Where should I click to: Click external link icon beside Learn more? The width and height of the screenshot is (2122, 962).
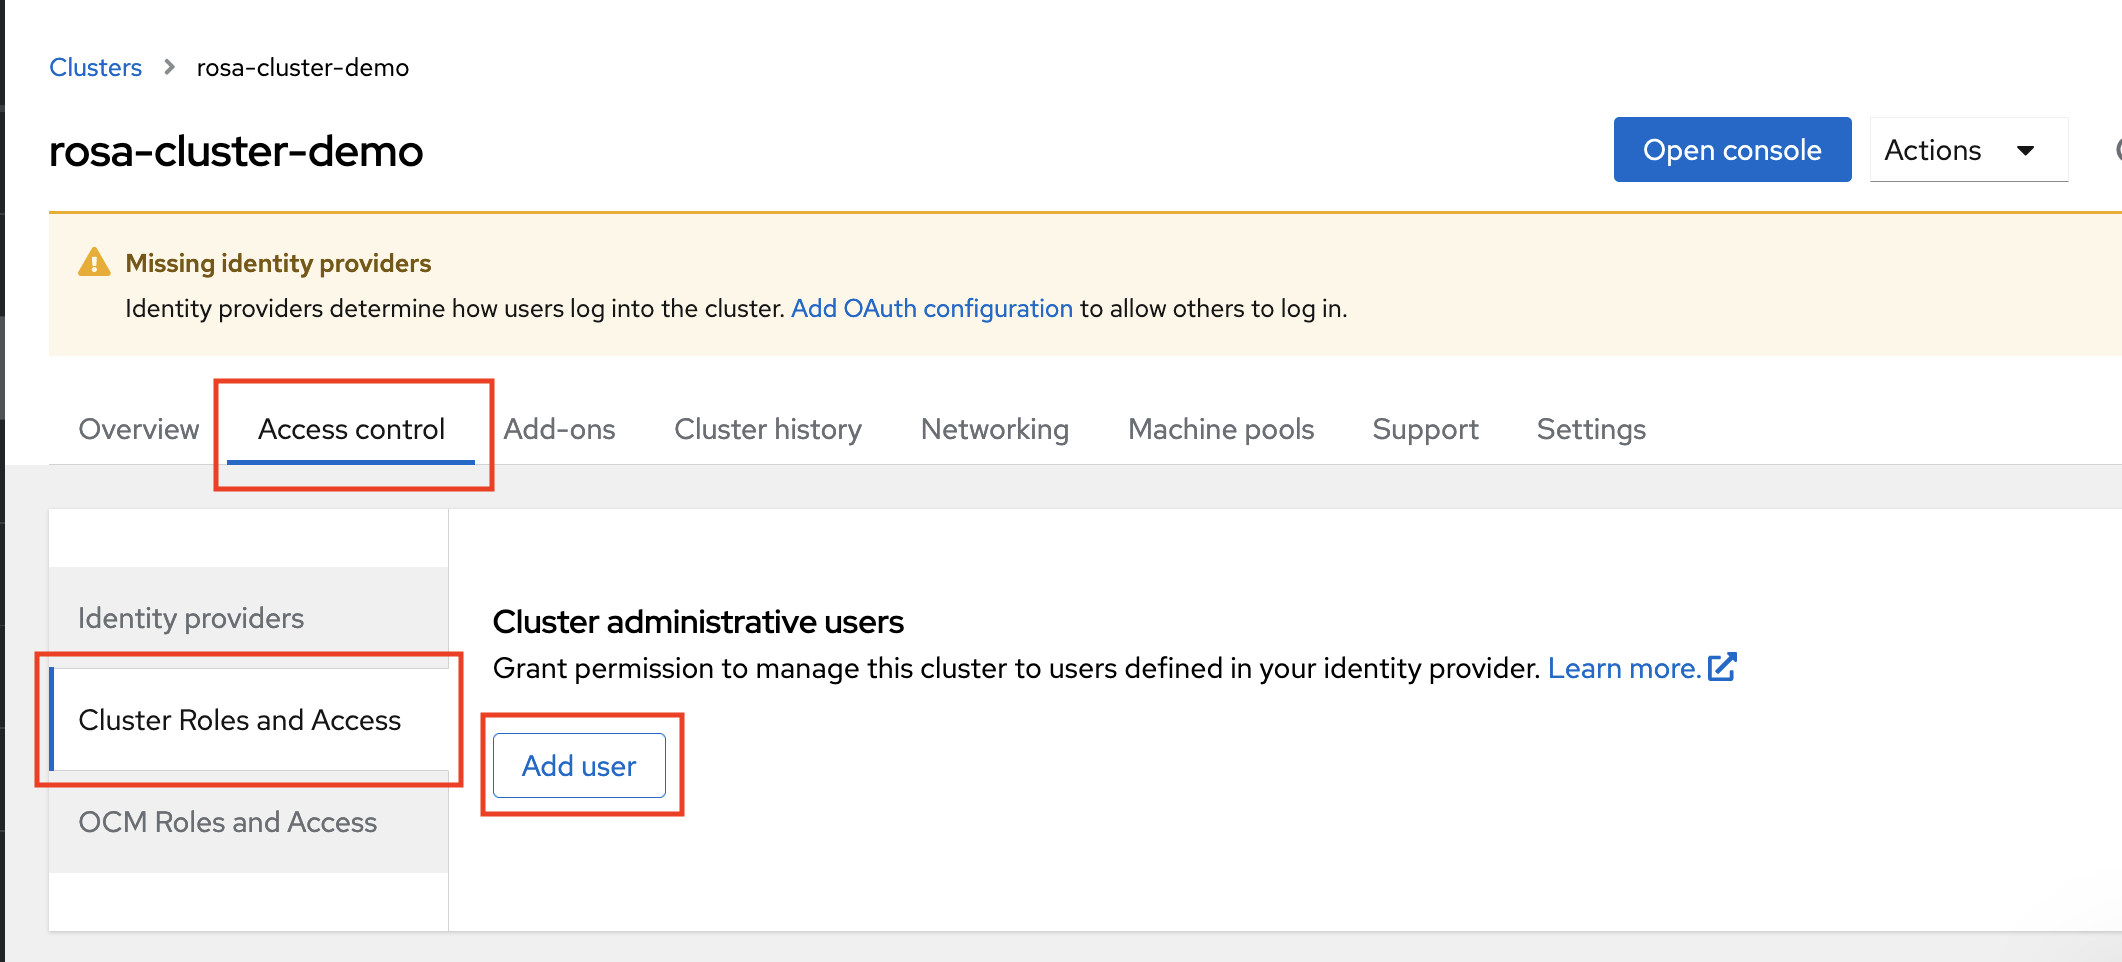(x=1722, y=667)
